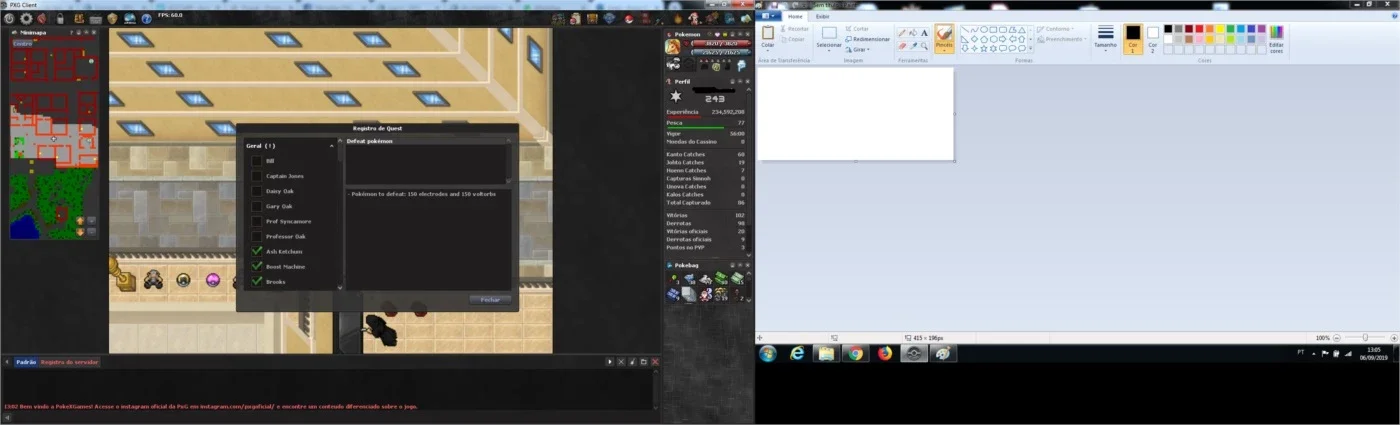The height and width of the screenshot is (425, 1400).
Task: Click Fechar to close the quest log
Action: [x=490, y=300]
